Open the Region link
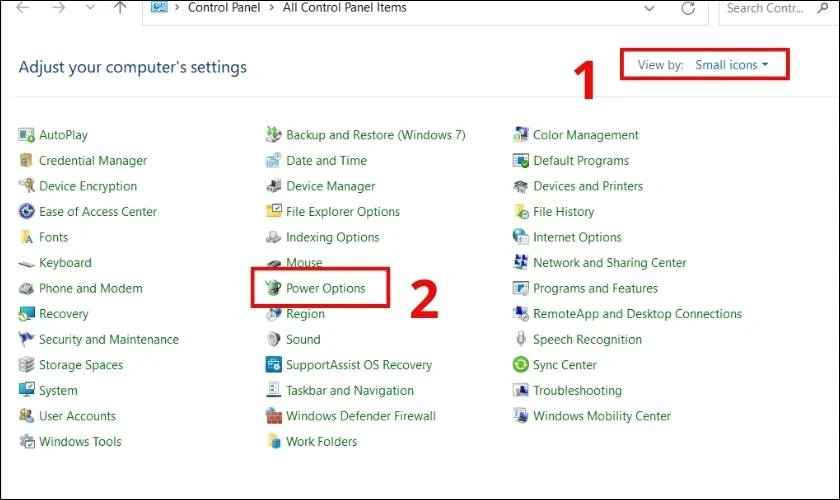The image size is (840, 500). pyautogui.click(x=305, y=314)
